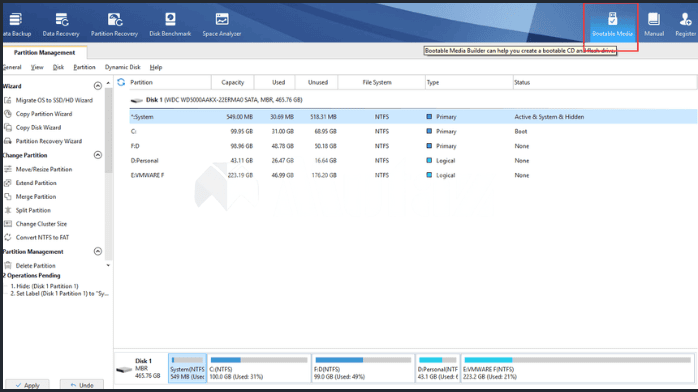Select E:VMWARE F(NTFS) block in disk map
Viewport: 698px width, 392px height.
click(x=577, y=368)
